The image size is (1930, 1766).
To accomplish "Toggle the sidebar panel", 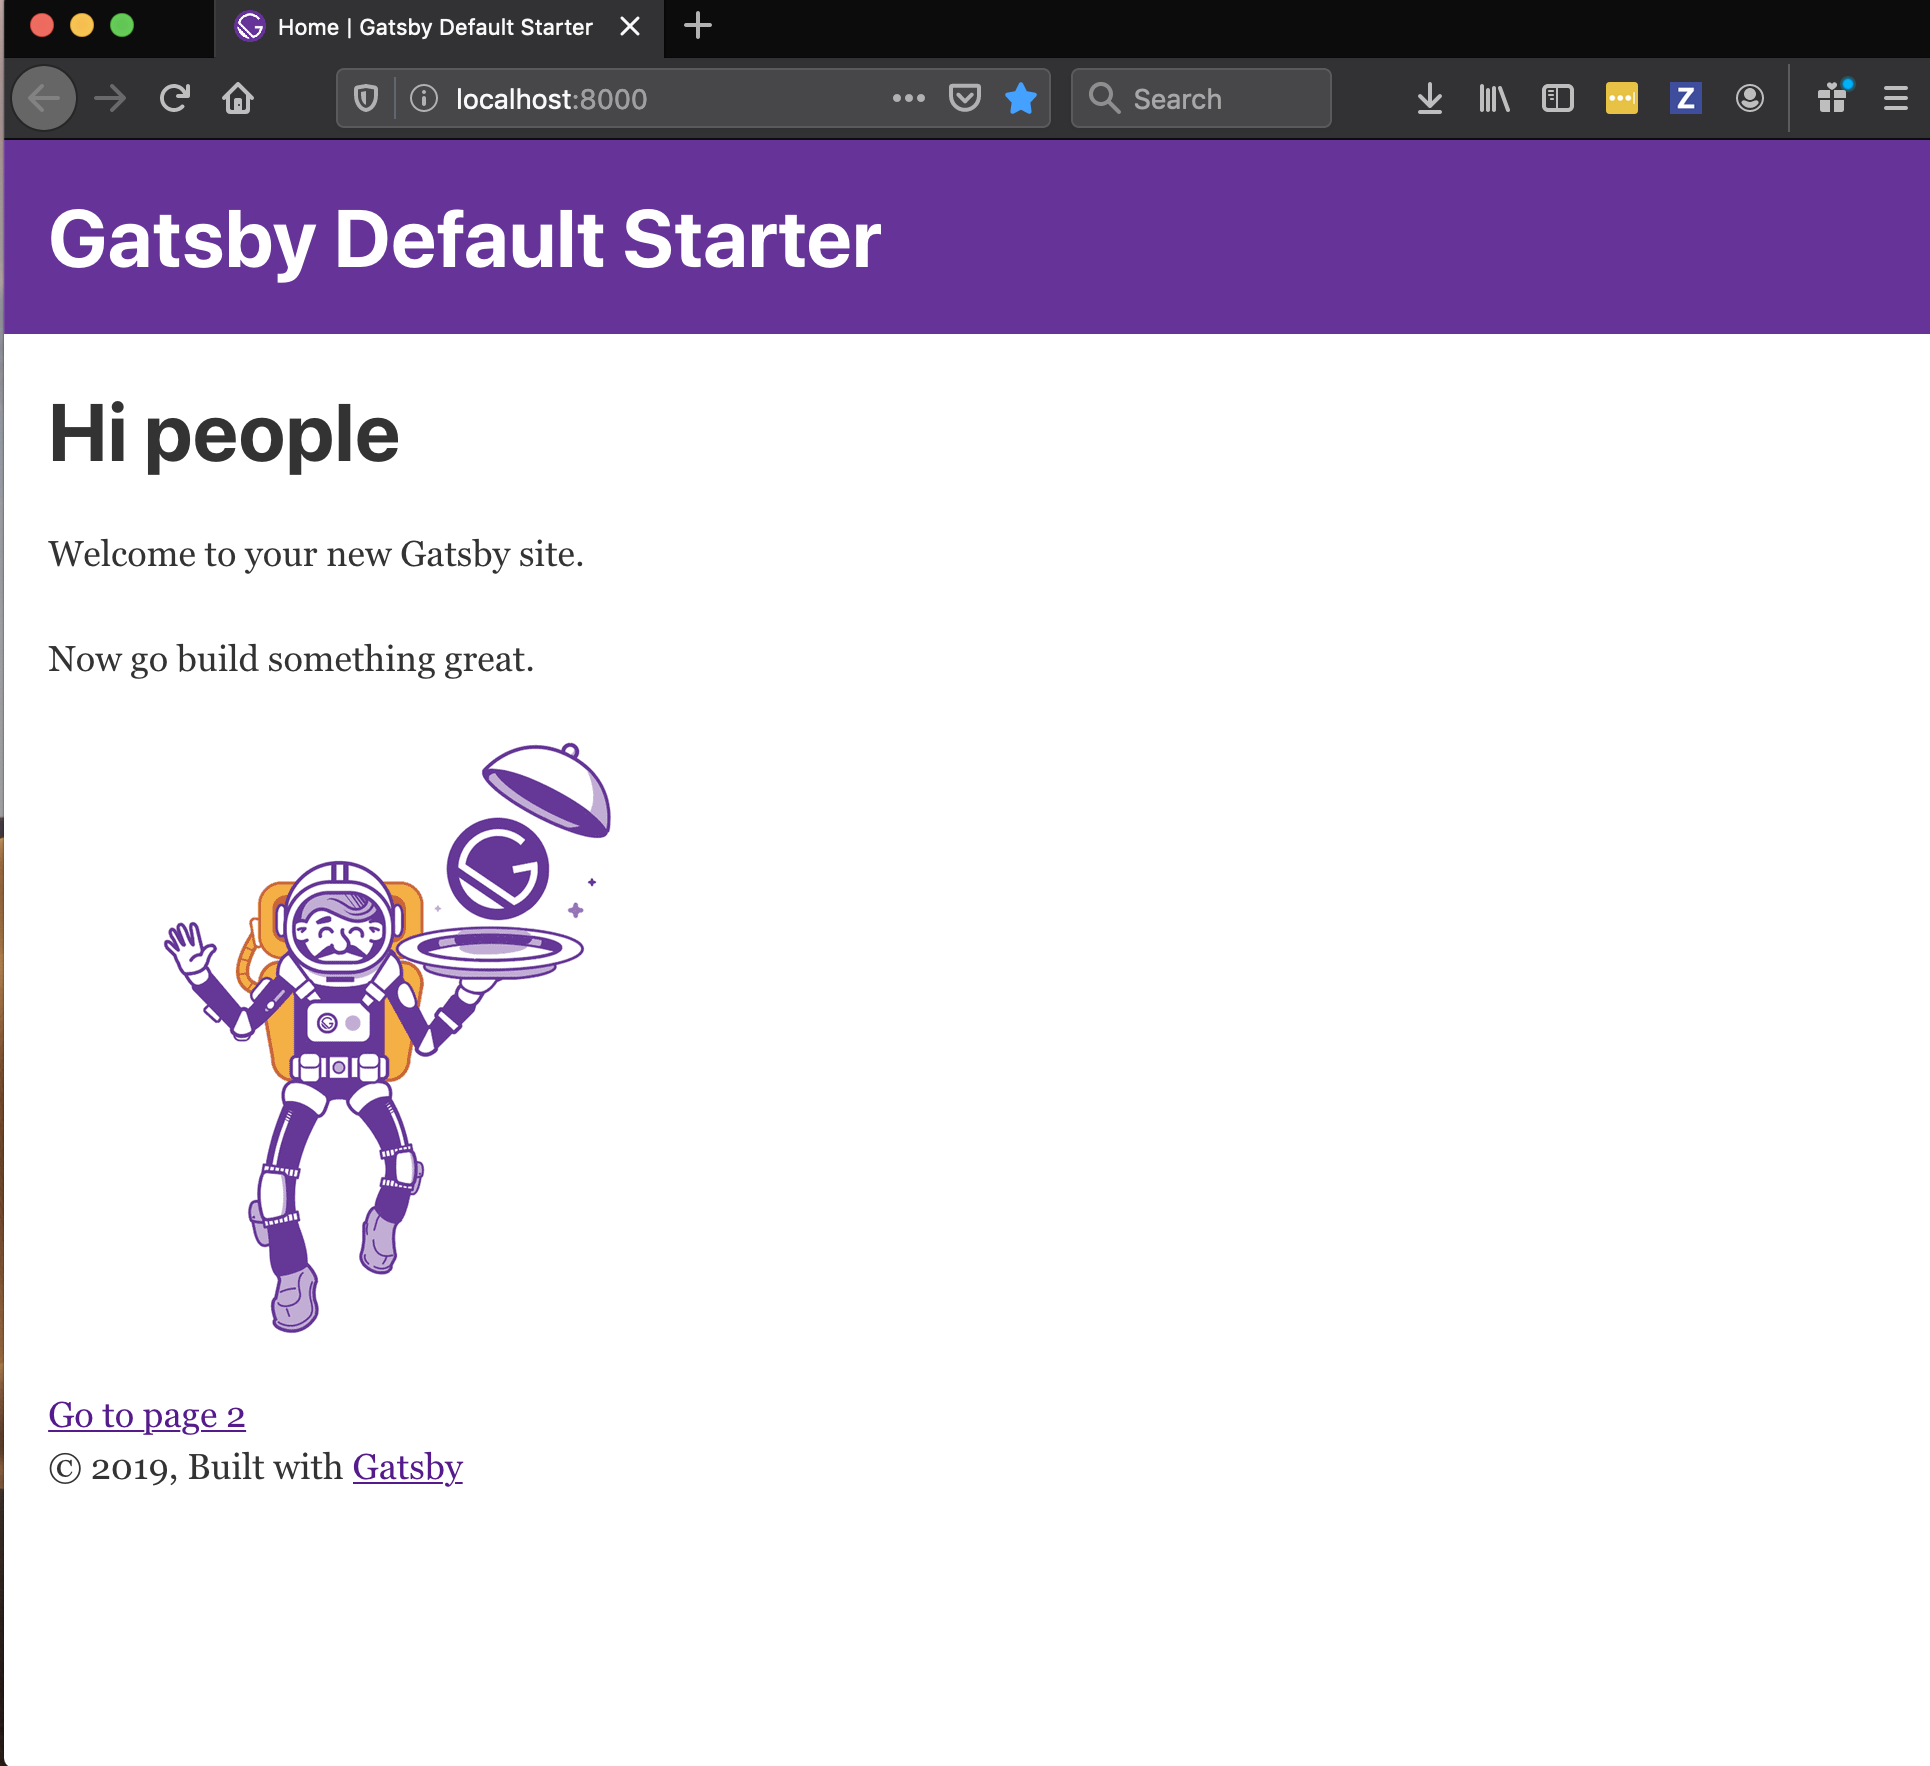I will [1557, 98].
